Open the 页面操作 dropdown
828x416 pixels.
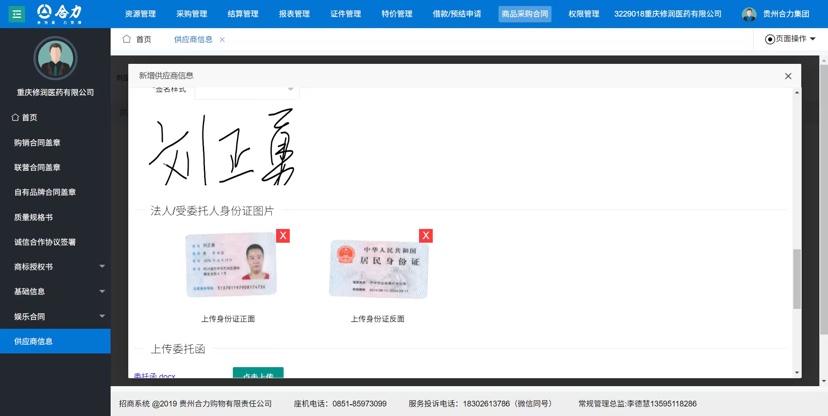[x=790, y=39]
